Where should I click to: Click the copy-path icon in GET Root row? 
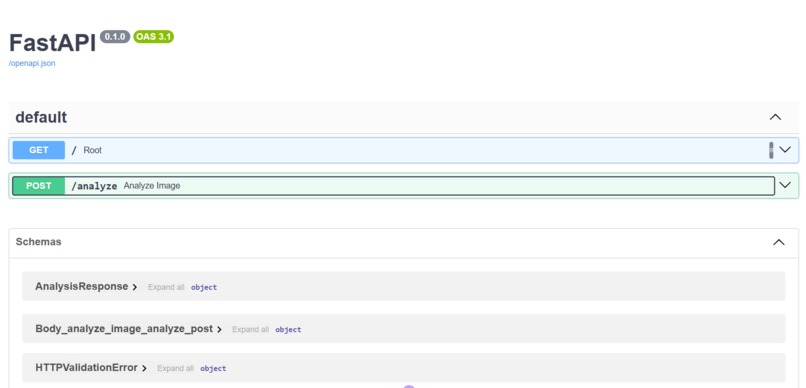771,150
